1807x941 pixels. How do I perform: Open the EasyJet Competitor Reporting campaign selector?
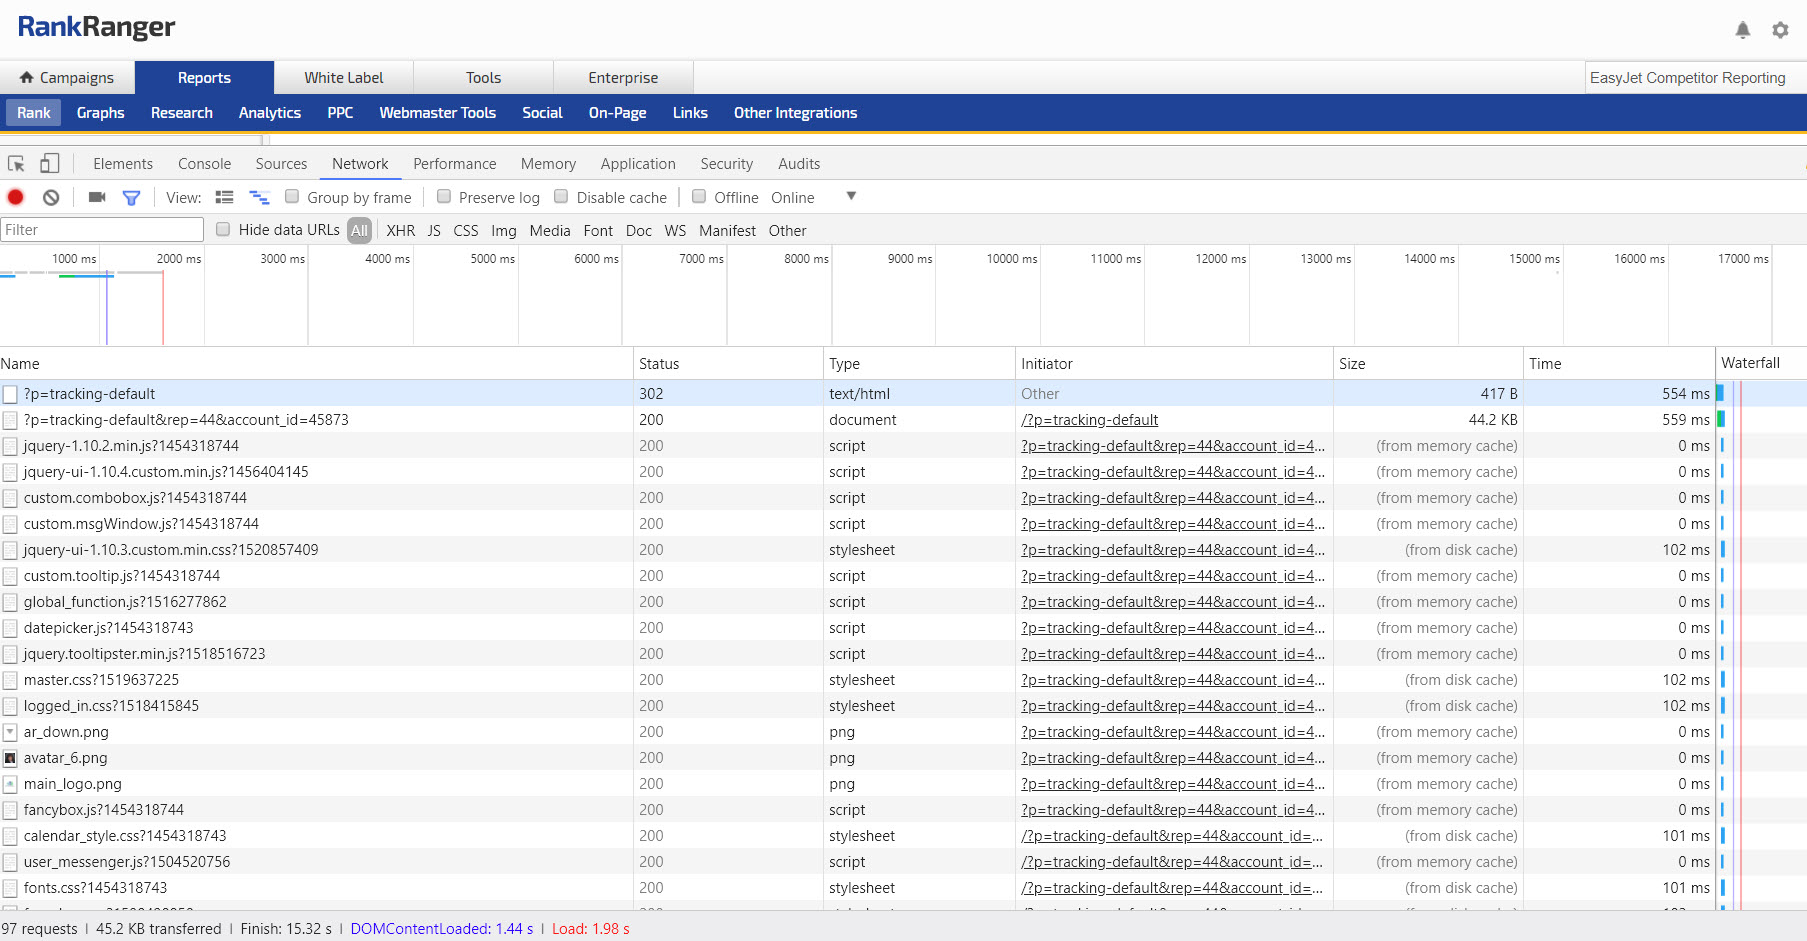coord(1687,77)
